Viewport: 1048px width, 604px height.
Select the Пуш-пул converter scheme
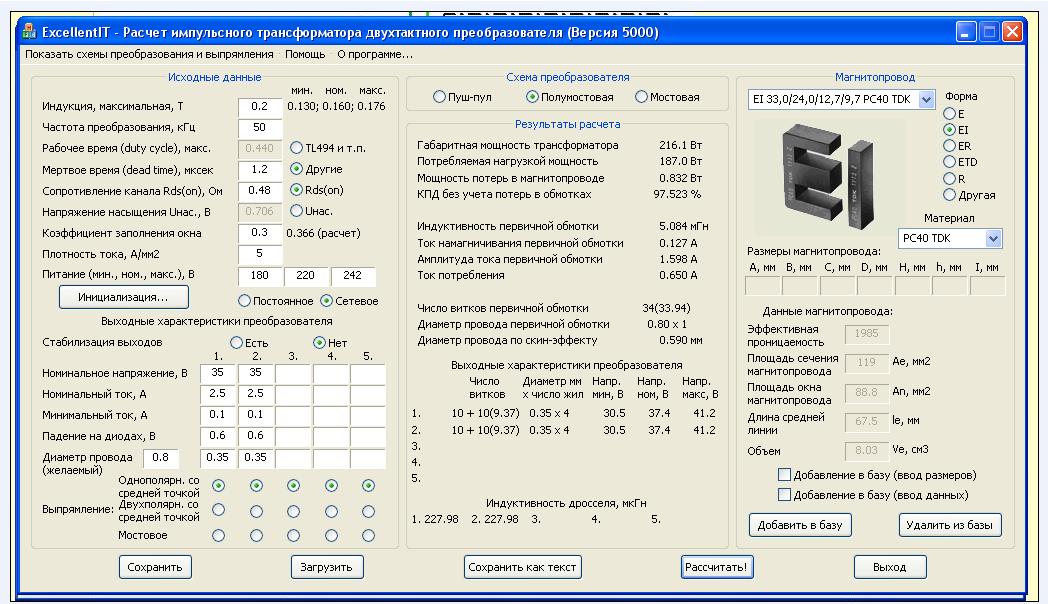coord(439,97)
